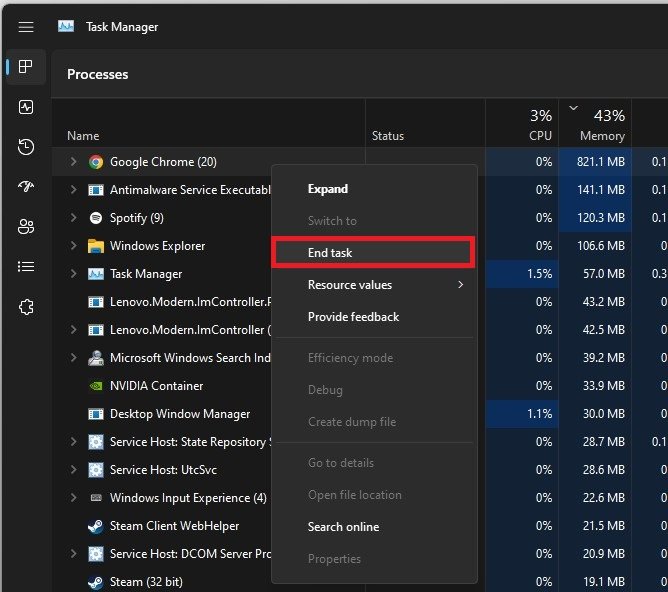Open the Resource values submenu

(374, 285)
